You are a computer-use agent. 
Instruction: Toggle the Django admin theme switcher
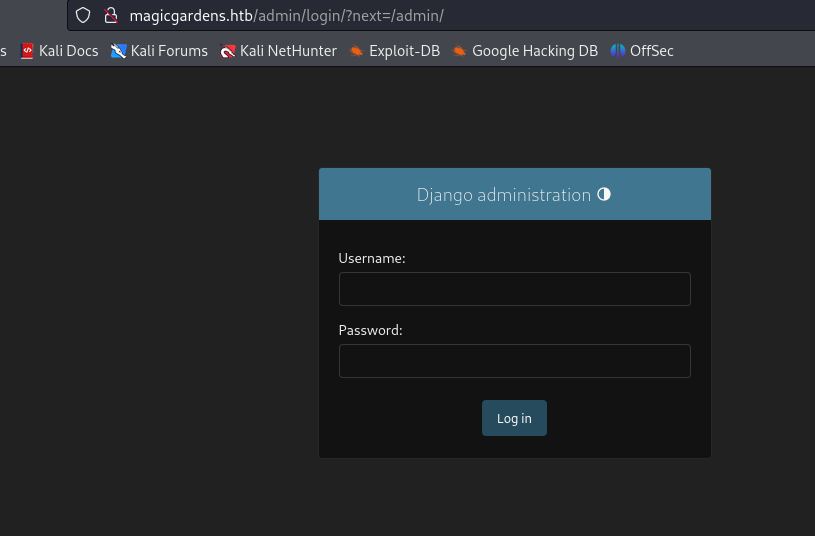tap(604, 194)
